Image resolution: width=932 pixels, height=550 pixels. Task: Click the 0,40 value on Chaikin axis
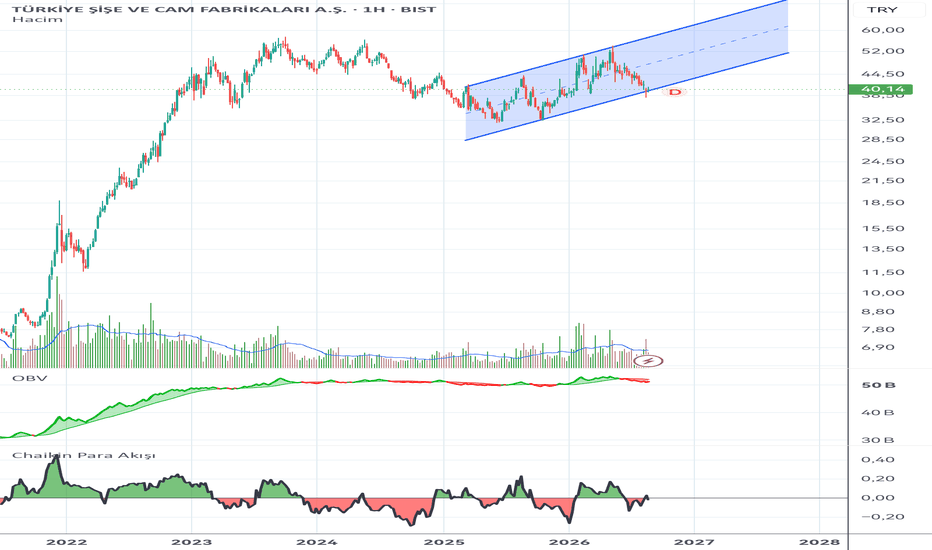coord(877,459)
